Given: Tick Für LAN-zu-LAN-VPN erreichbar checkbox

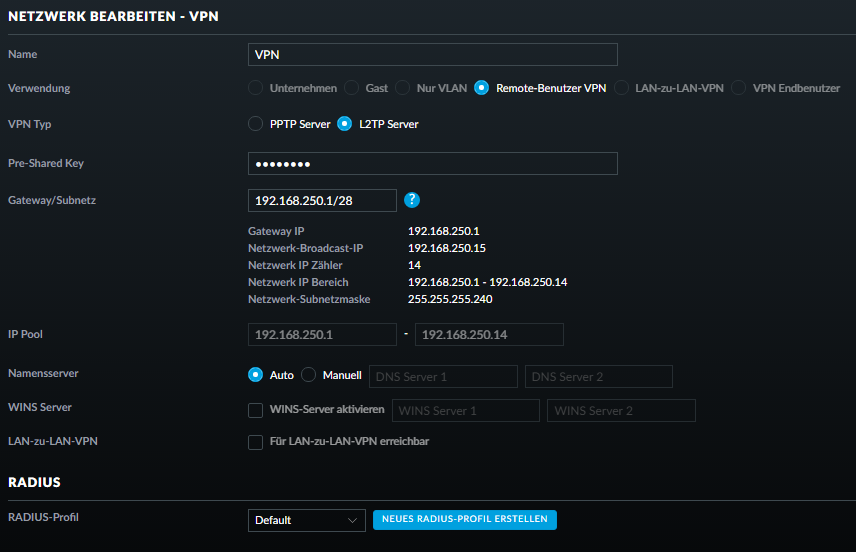Looking at the screenshot, I should [x=256, y=442].
